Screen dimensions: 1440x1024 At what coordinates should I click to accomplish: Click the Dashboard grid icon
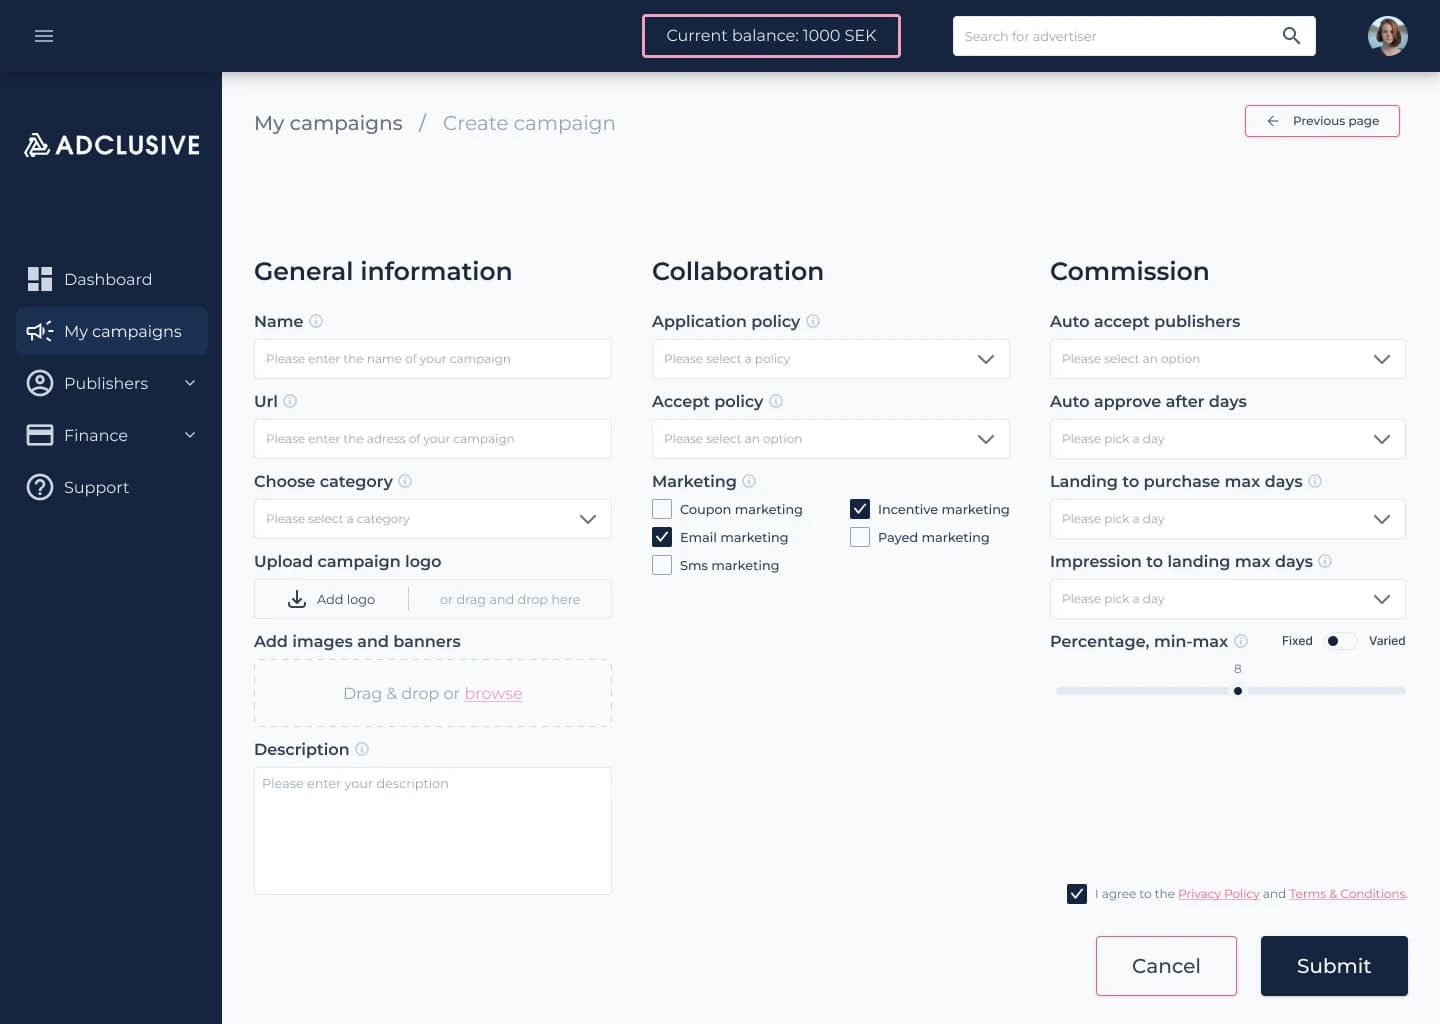click(40, 279)
